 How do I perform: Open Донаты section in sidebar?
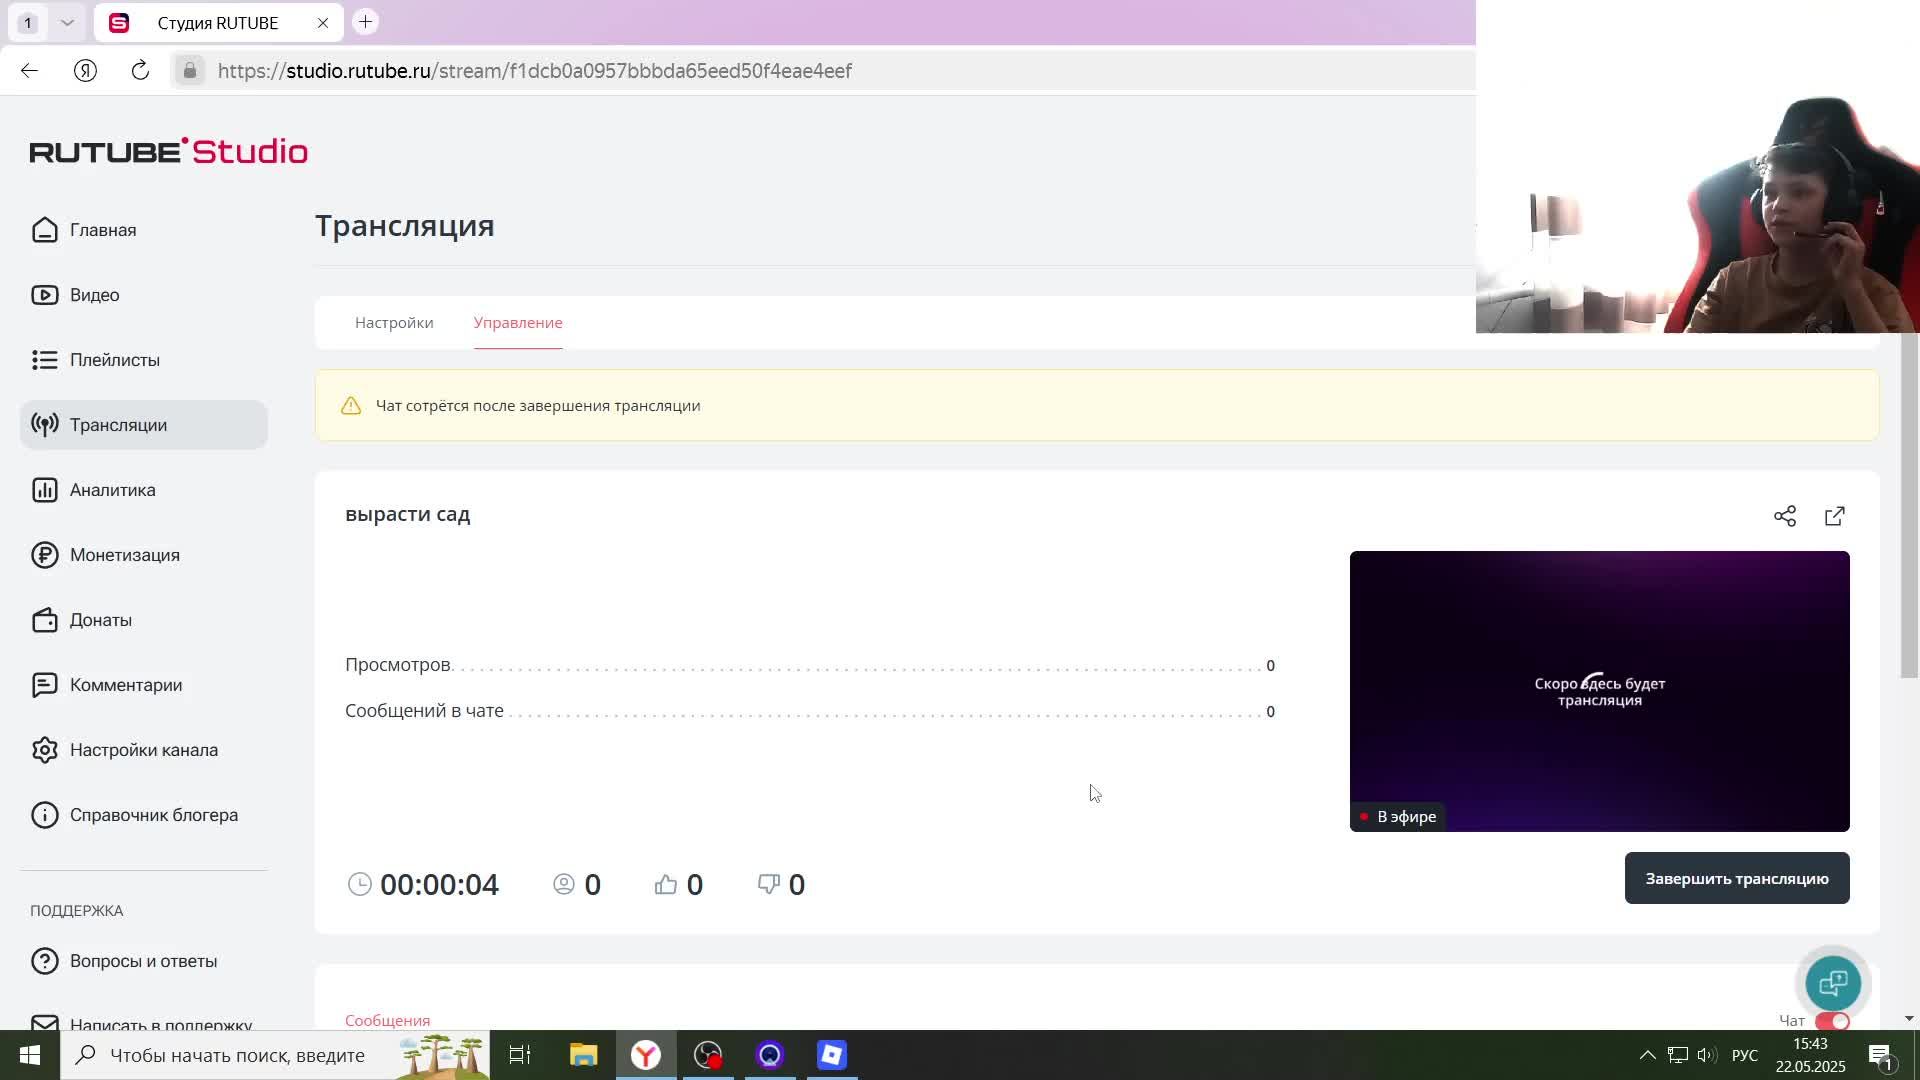(100, 620)
